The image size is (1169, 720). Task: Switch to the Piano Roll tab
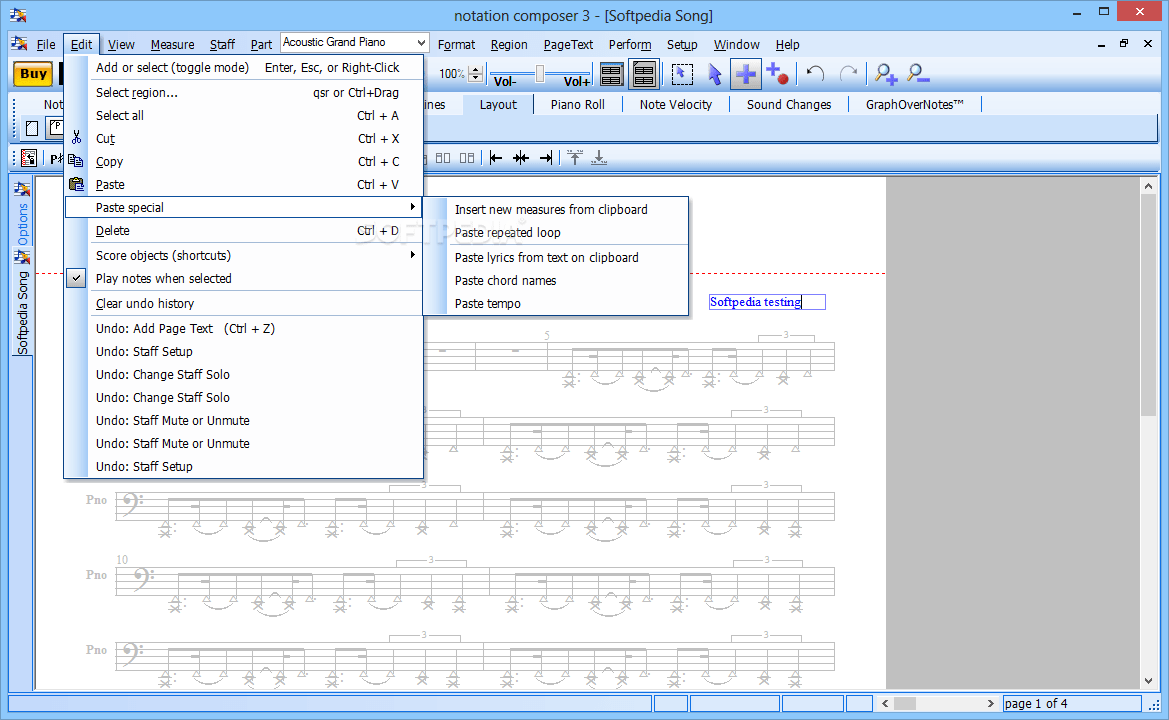click(x=578, y=104)
